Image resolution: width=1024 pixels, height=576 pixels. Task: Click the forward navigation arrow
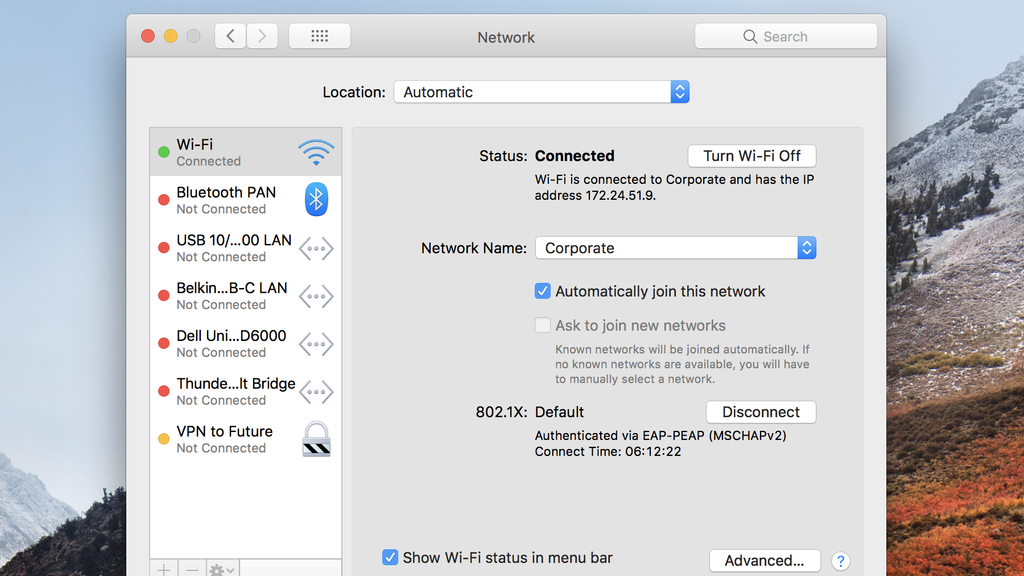coord(261,35)
